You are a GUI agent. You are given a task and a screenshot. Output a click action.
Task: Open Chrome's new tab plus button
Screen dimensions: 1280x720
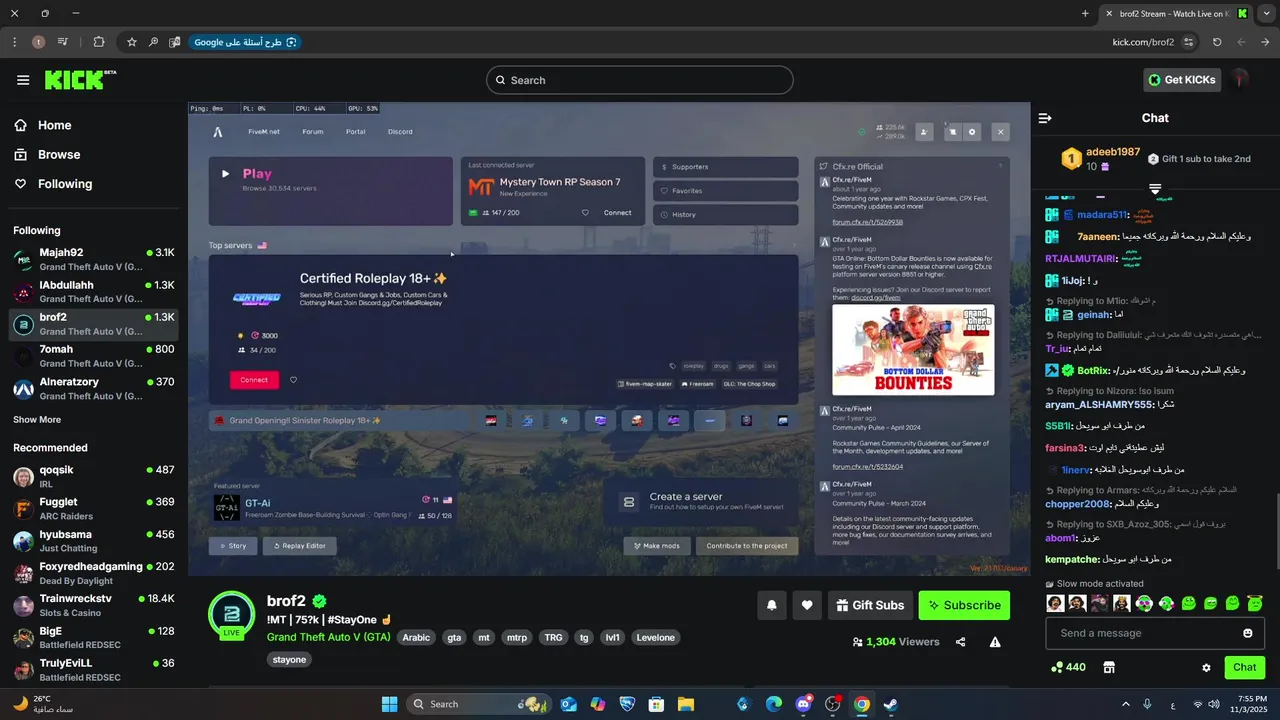(1085, 14)
